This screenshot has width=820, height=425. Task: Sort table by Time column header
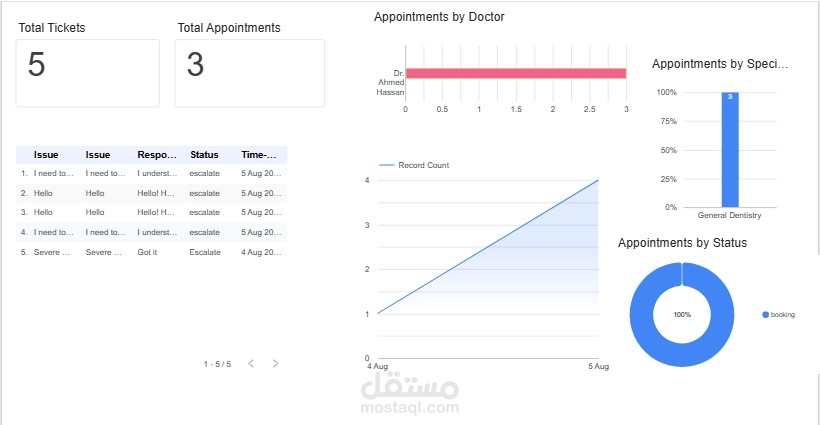[259, 155]
